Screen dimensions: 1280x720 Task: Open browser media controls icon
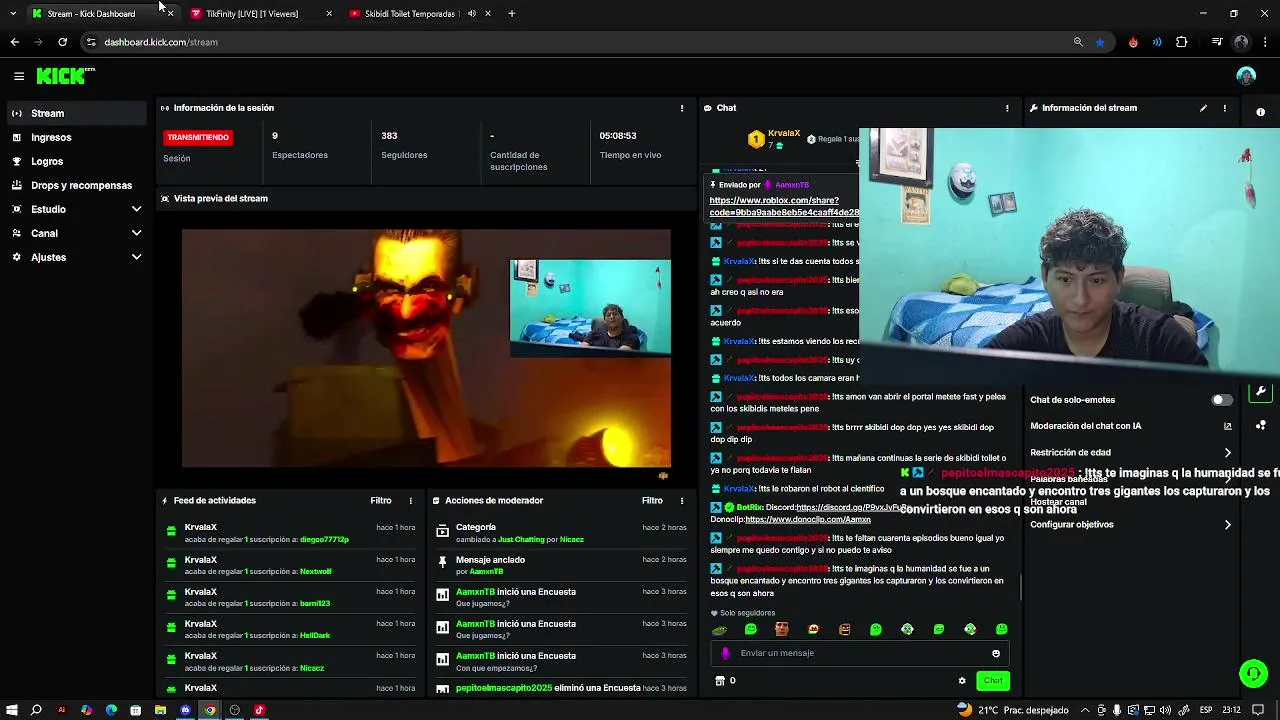[1216, 42]
